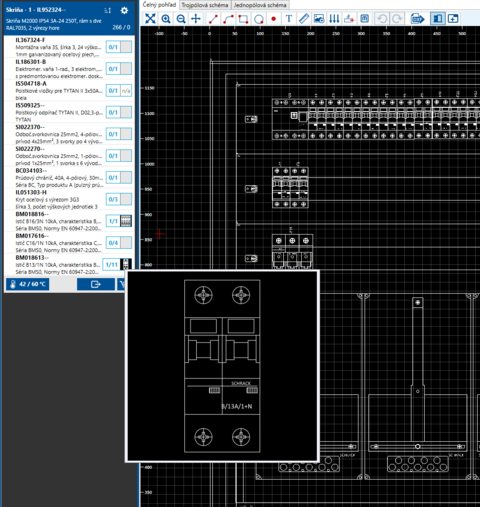Toggle the split side panel view button
This screenshot has height=507, width=480.
(437, 19)
